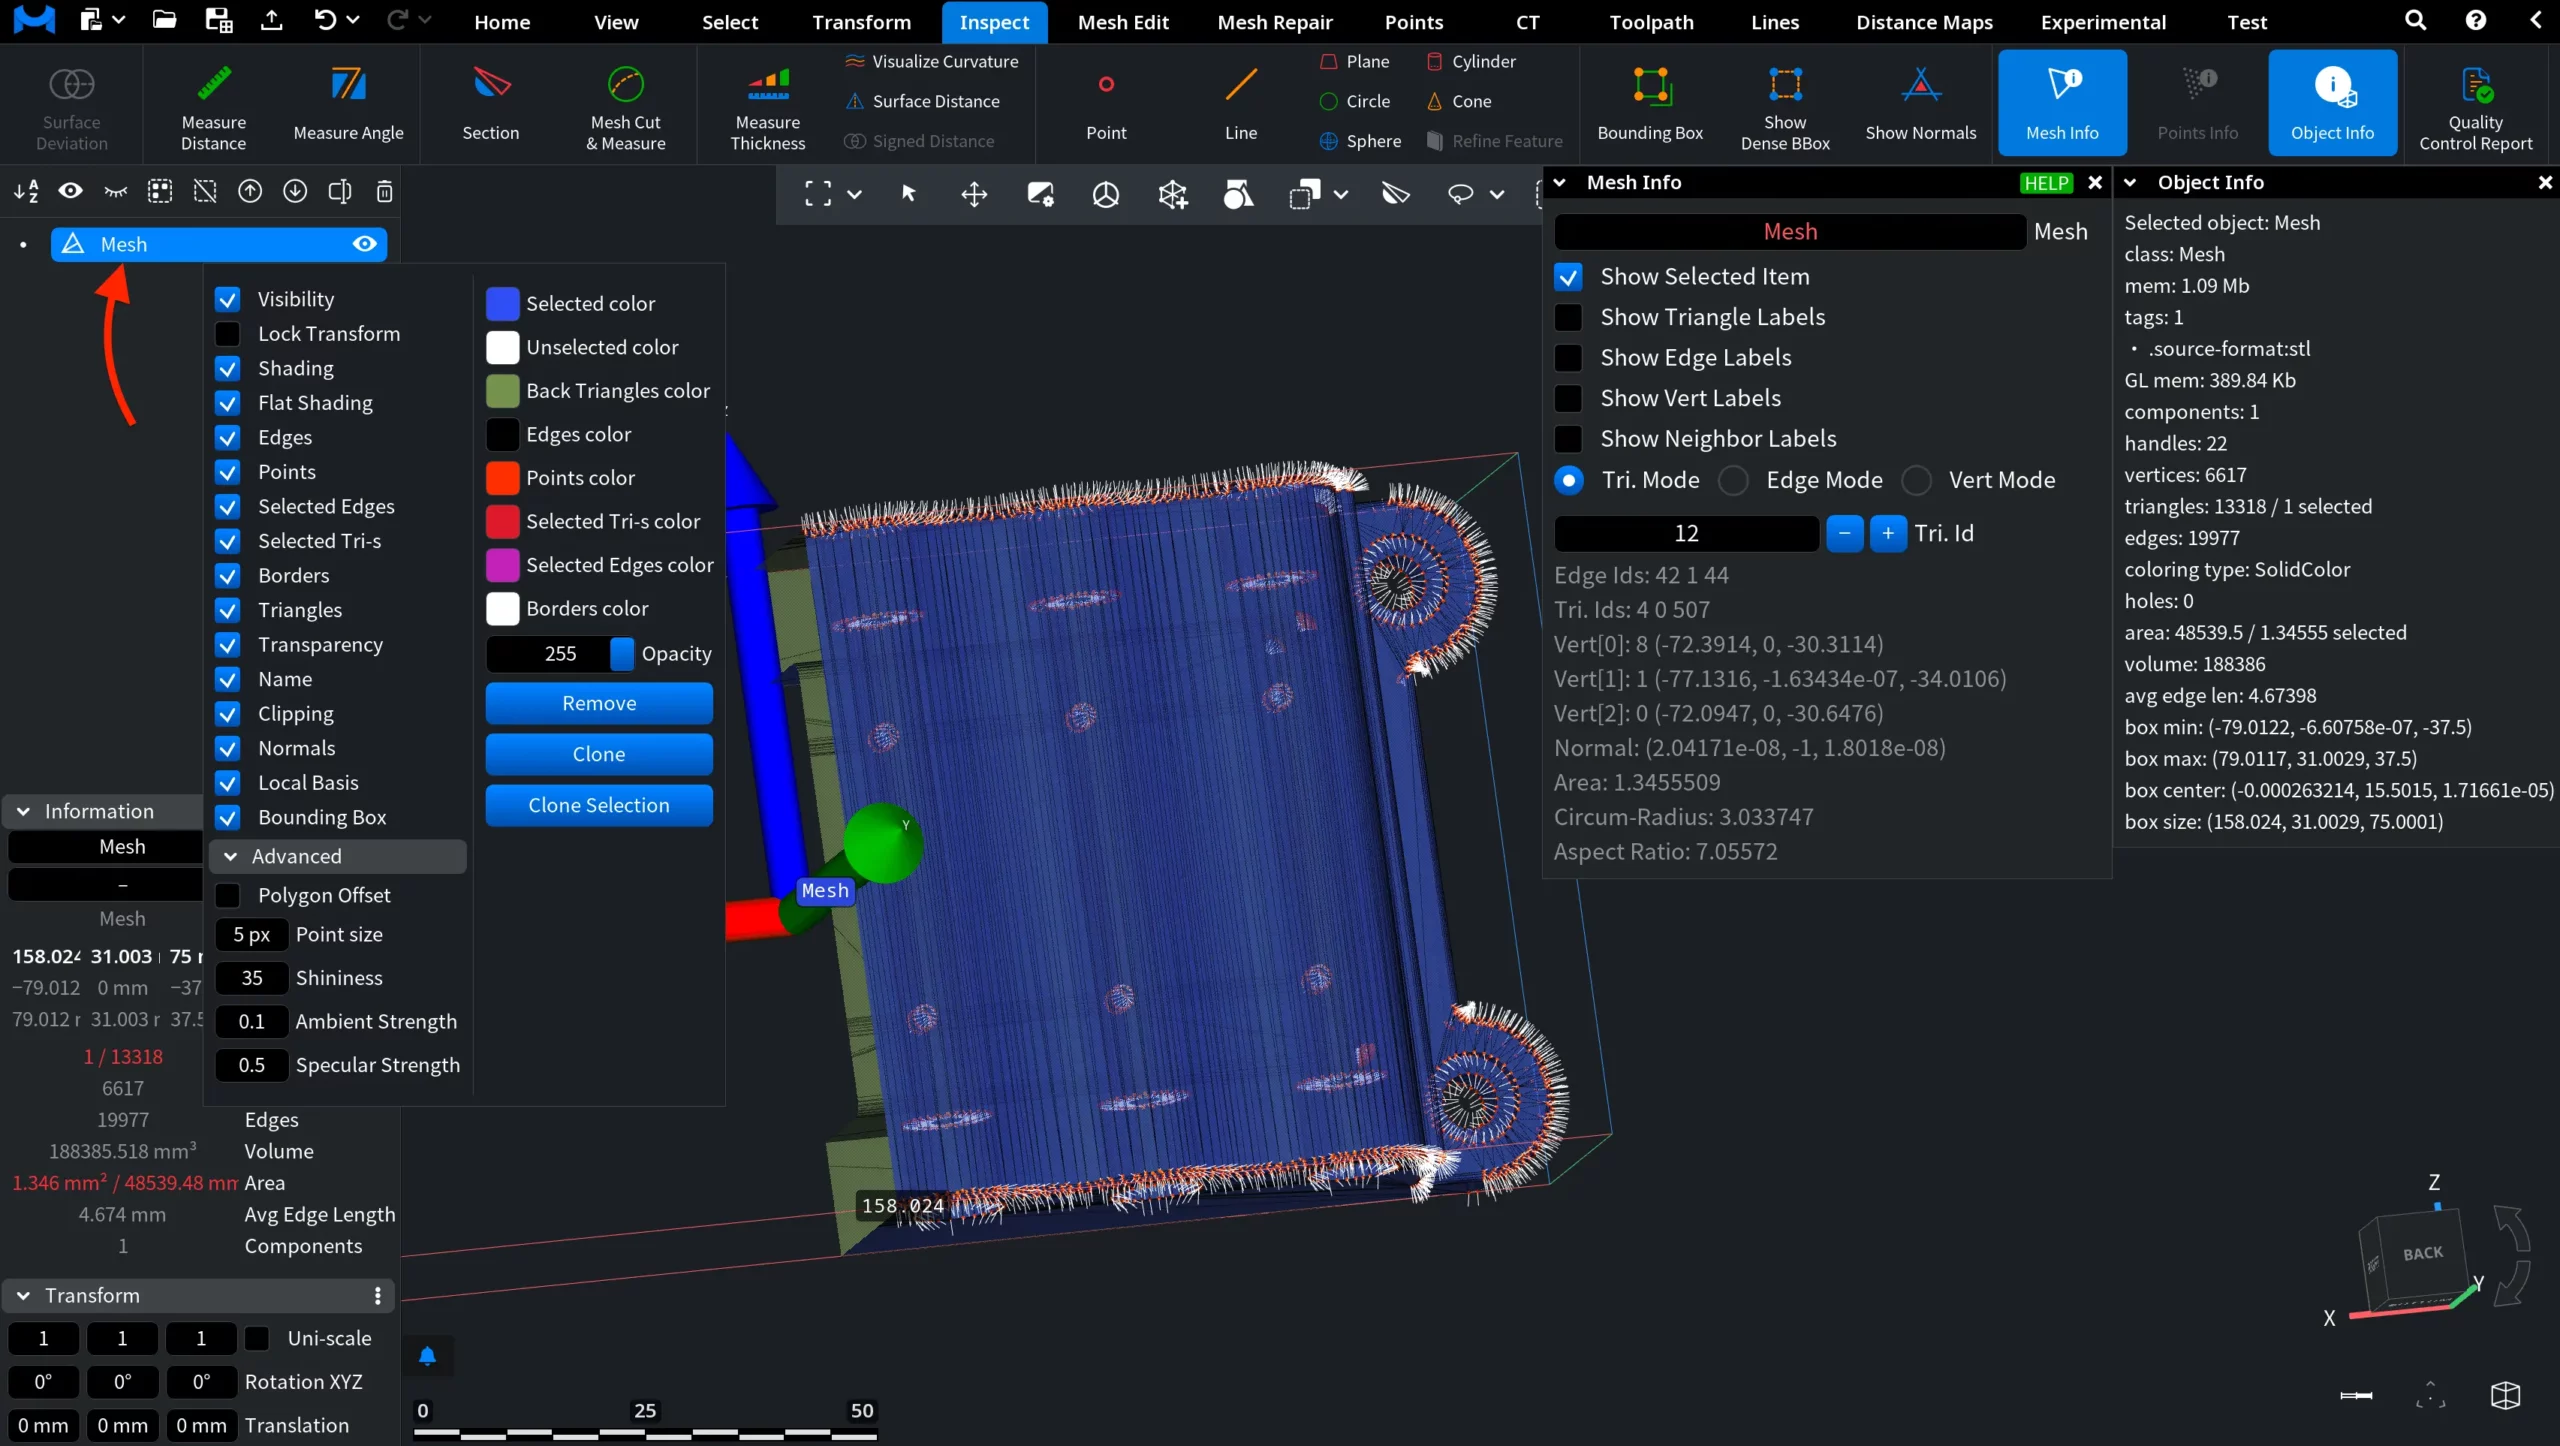Collapse the Information panel
The height and width of the screenshot is (1446, 2560).
tap(23, 812)
